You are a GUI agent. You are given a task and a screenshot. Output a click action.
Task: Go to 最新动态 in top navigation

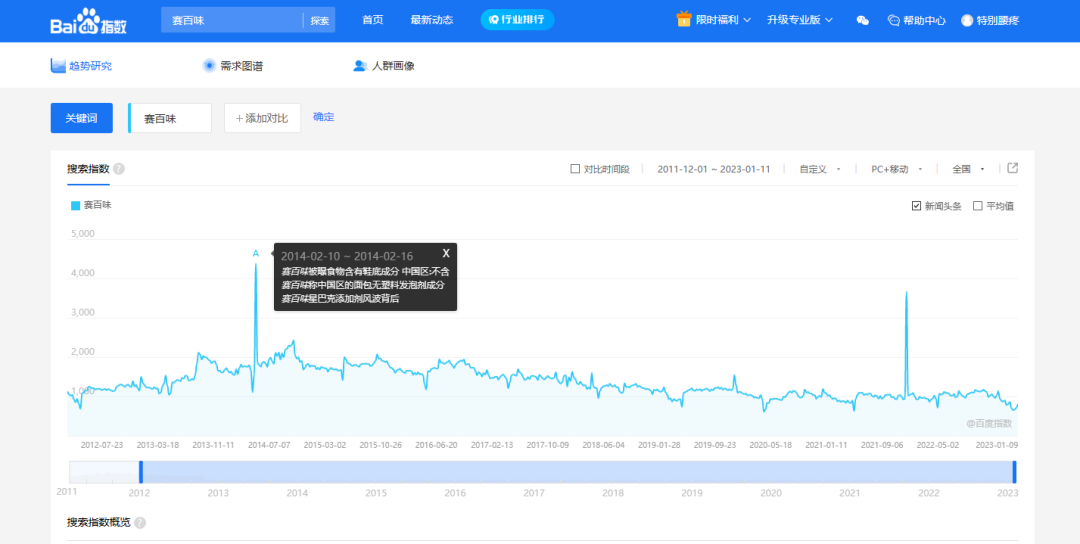(431, 21)
